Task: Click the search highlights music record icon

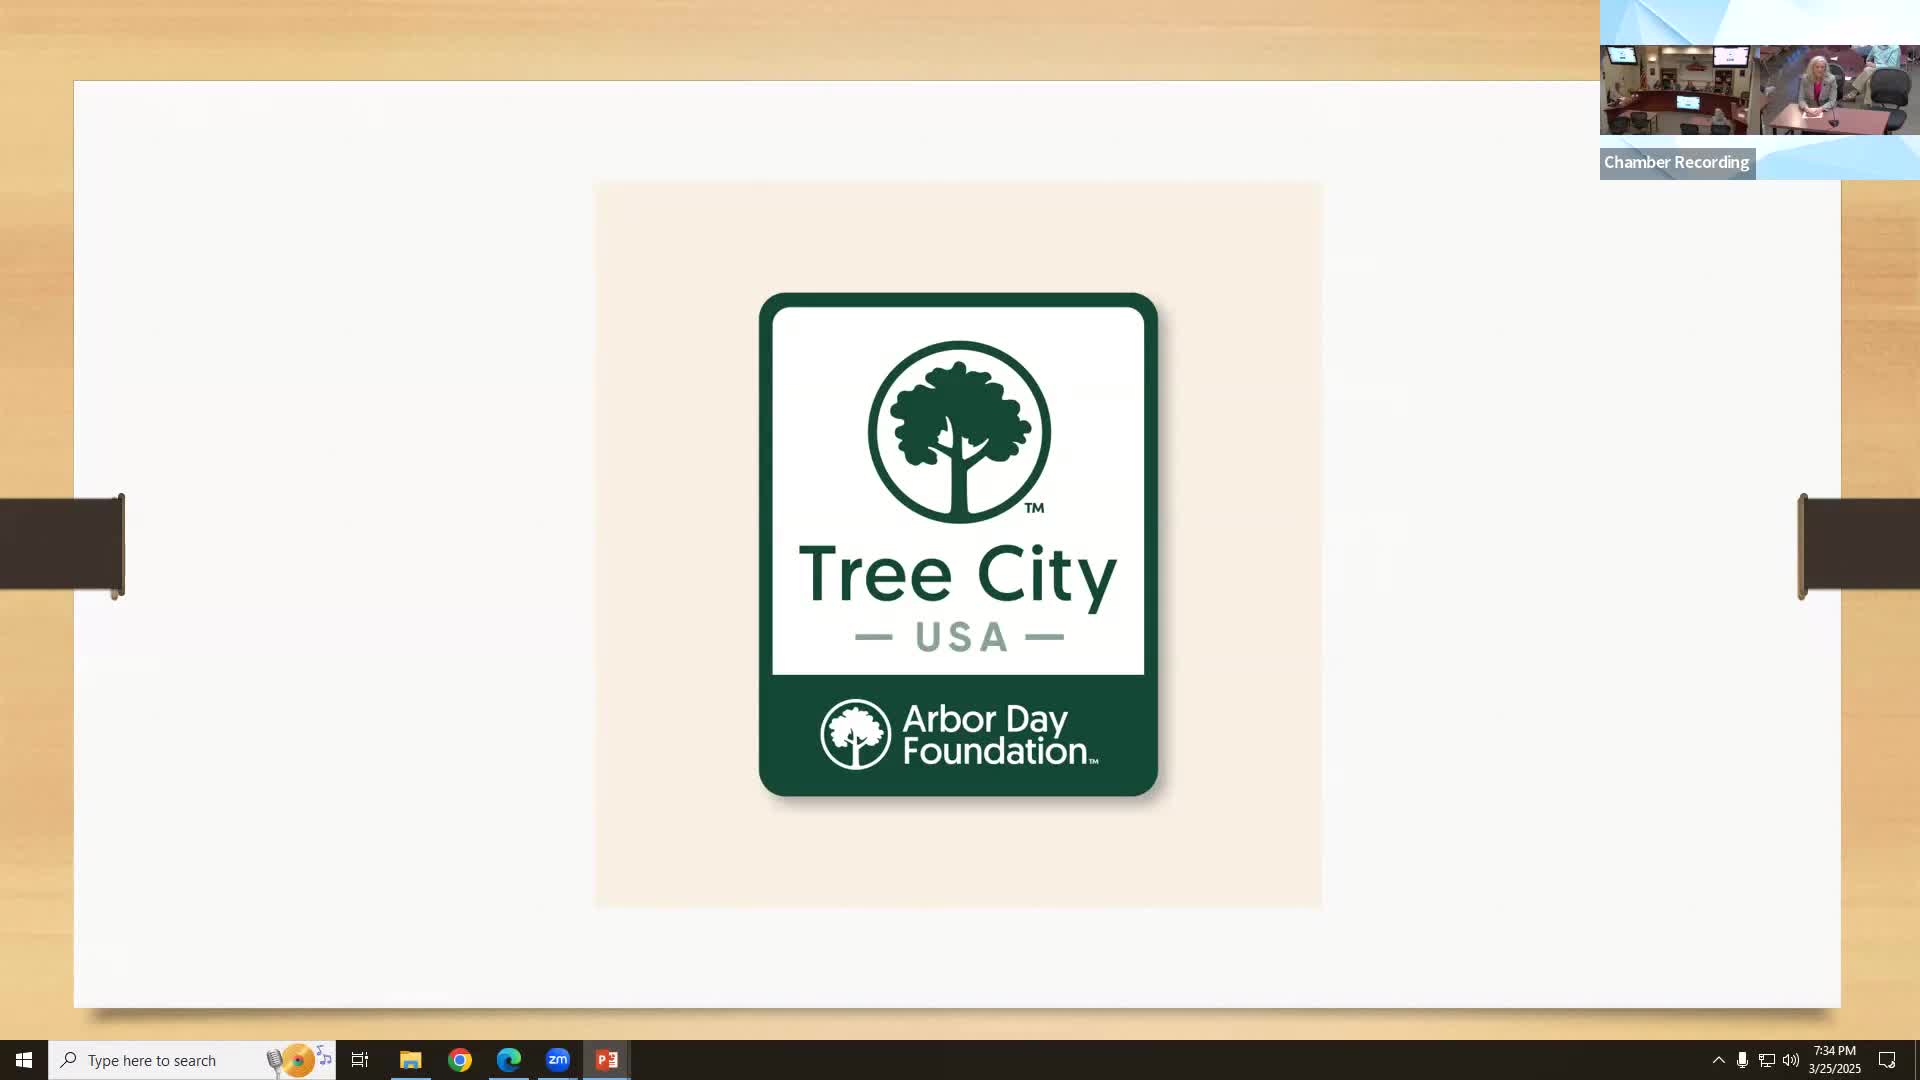Action: click(x=298, y=1060)
